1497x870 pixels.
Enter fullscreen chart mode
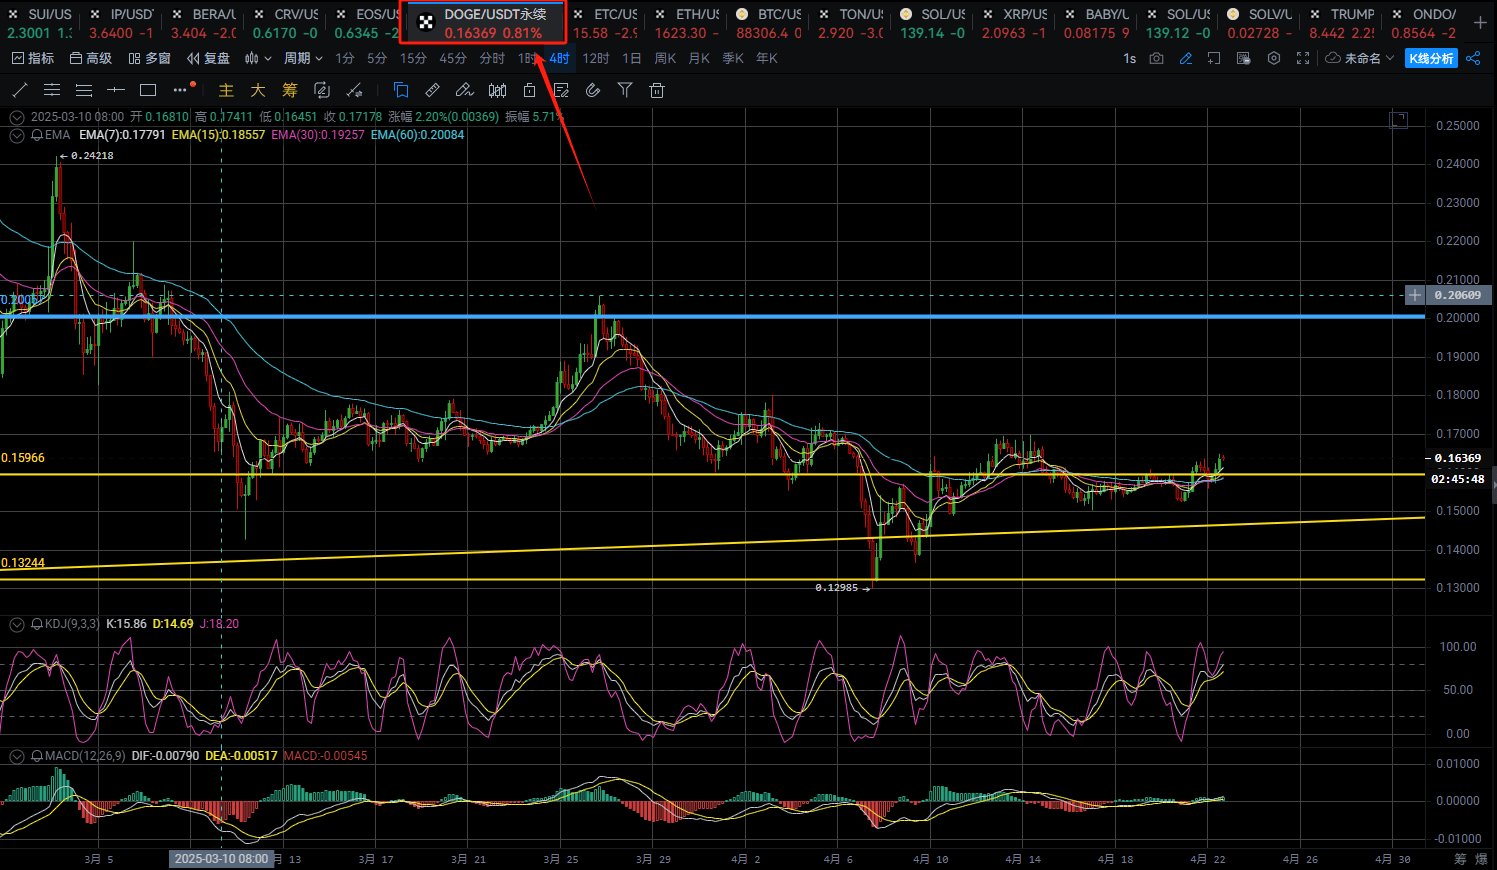click(1302, 58)
